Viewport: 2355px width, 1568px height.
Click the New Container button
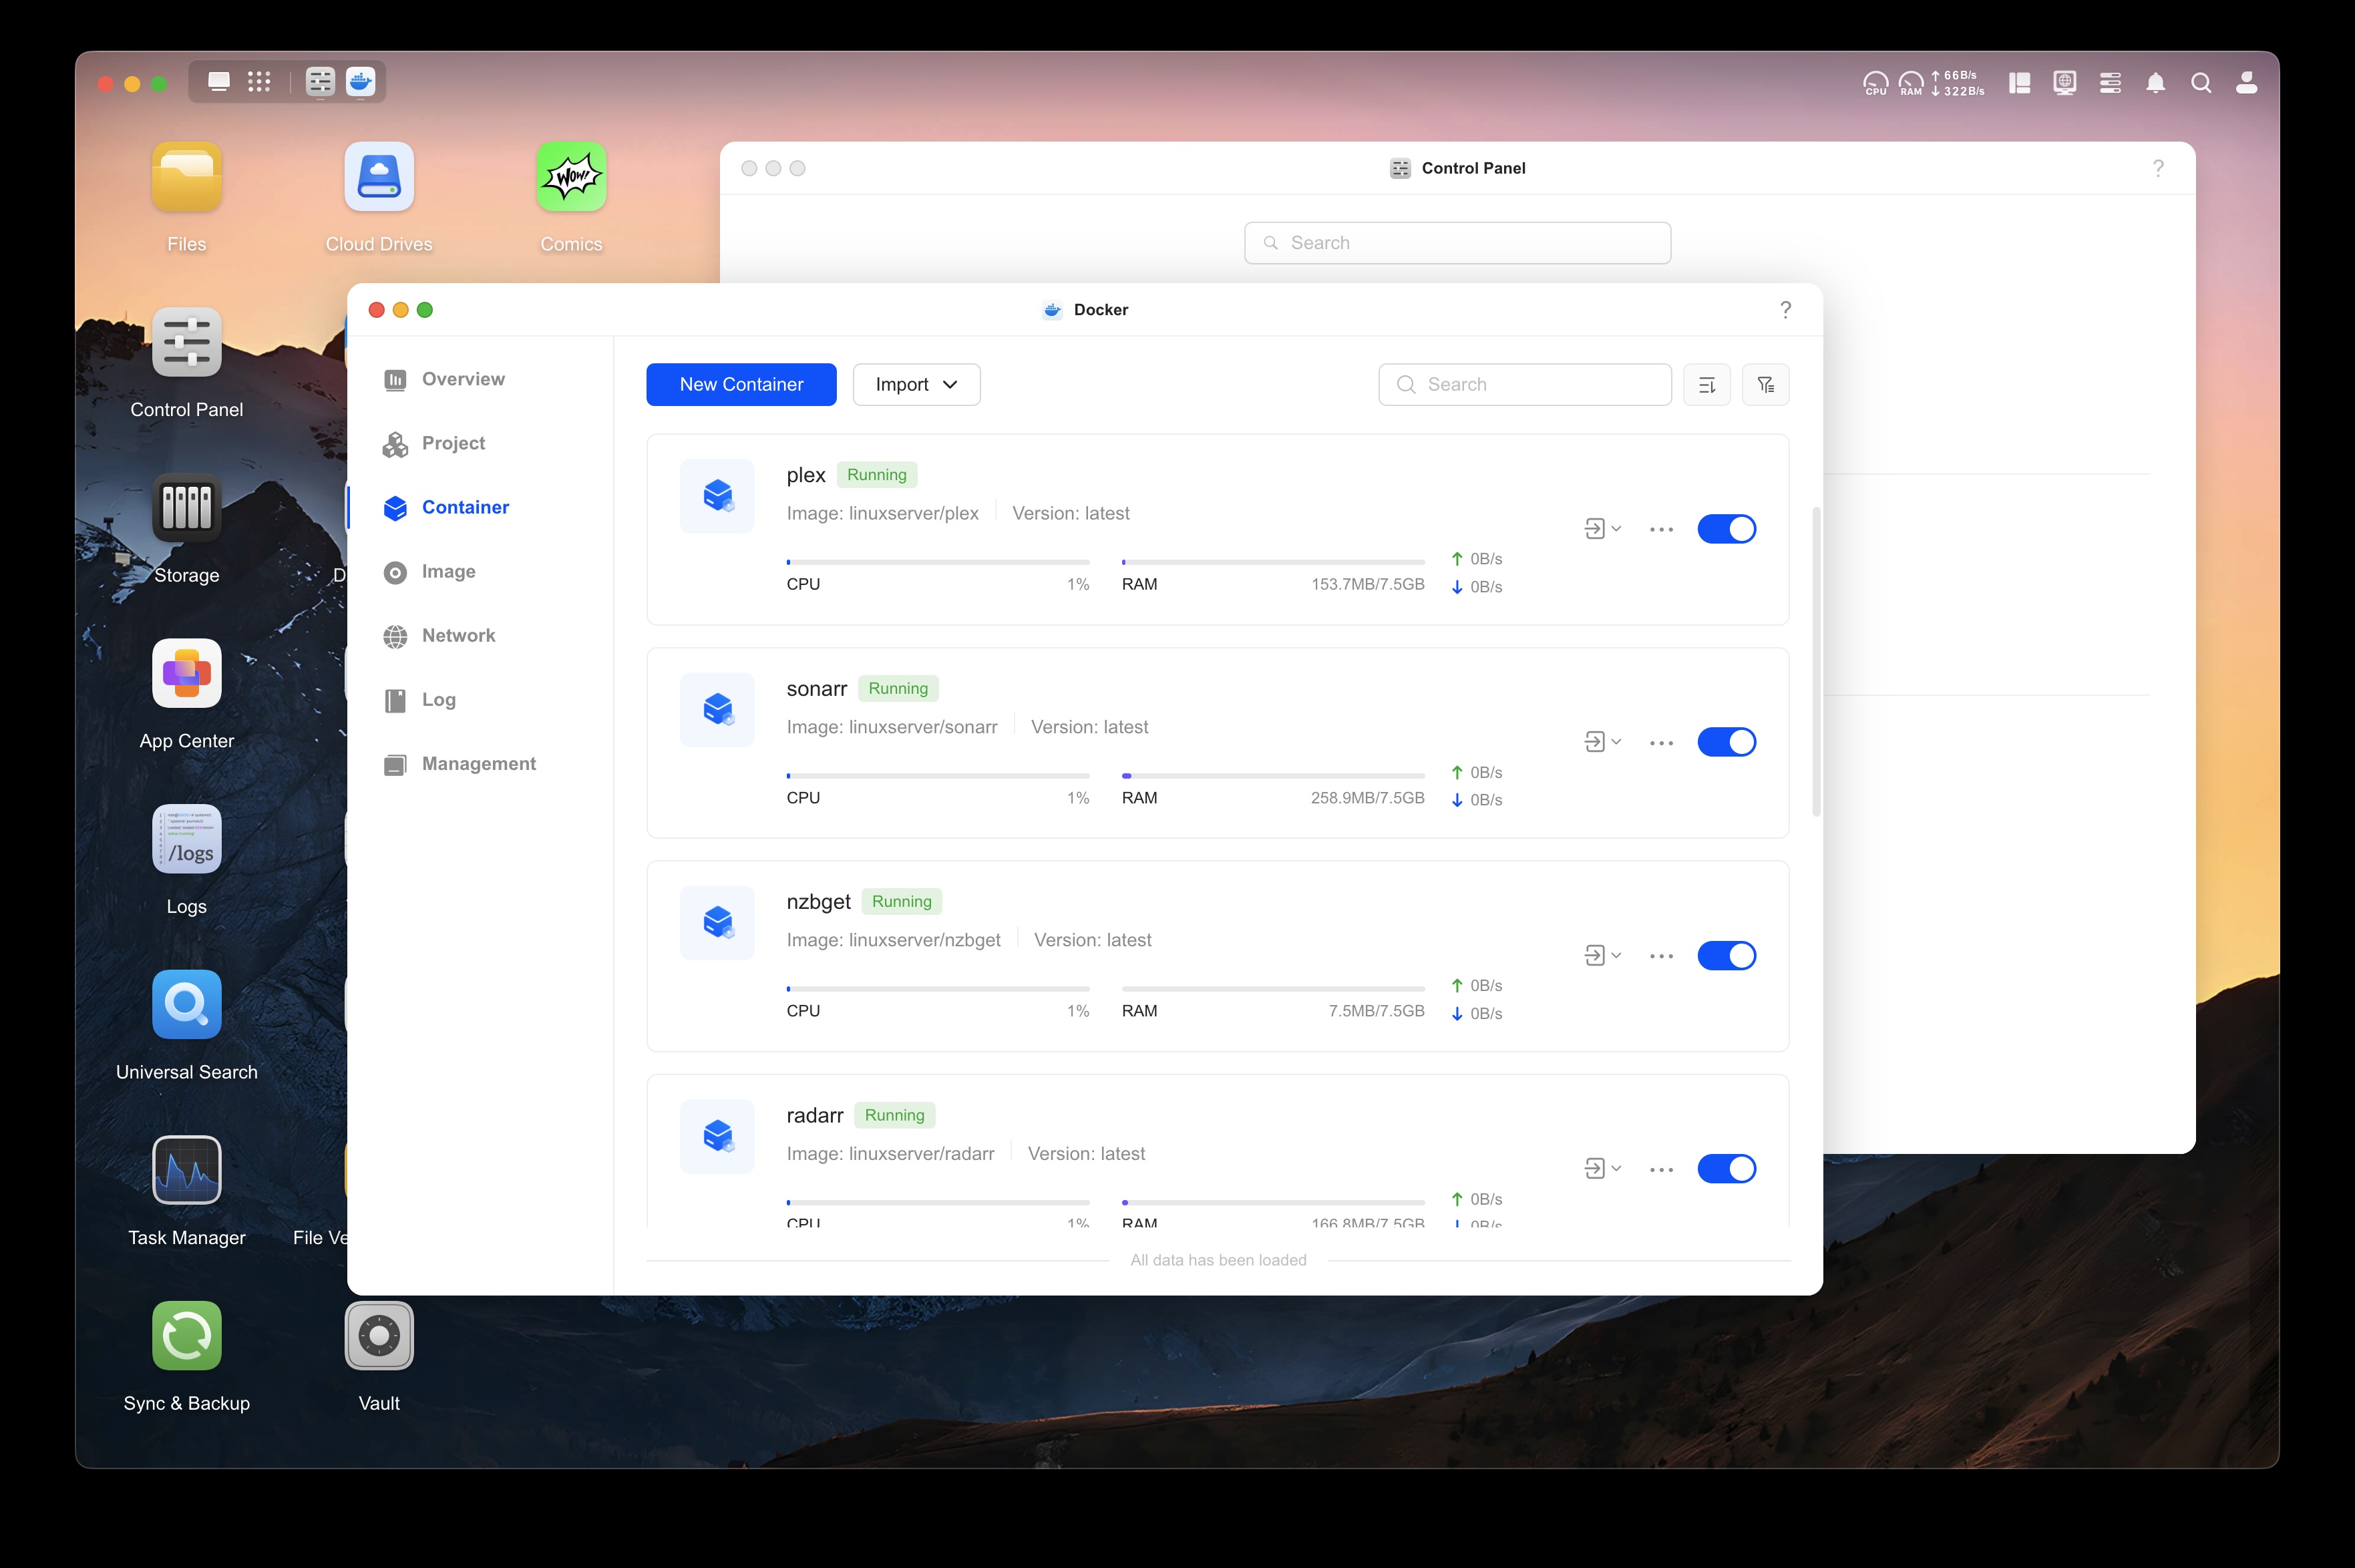(740, 384)
